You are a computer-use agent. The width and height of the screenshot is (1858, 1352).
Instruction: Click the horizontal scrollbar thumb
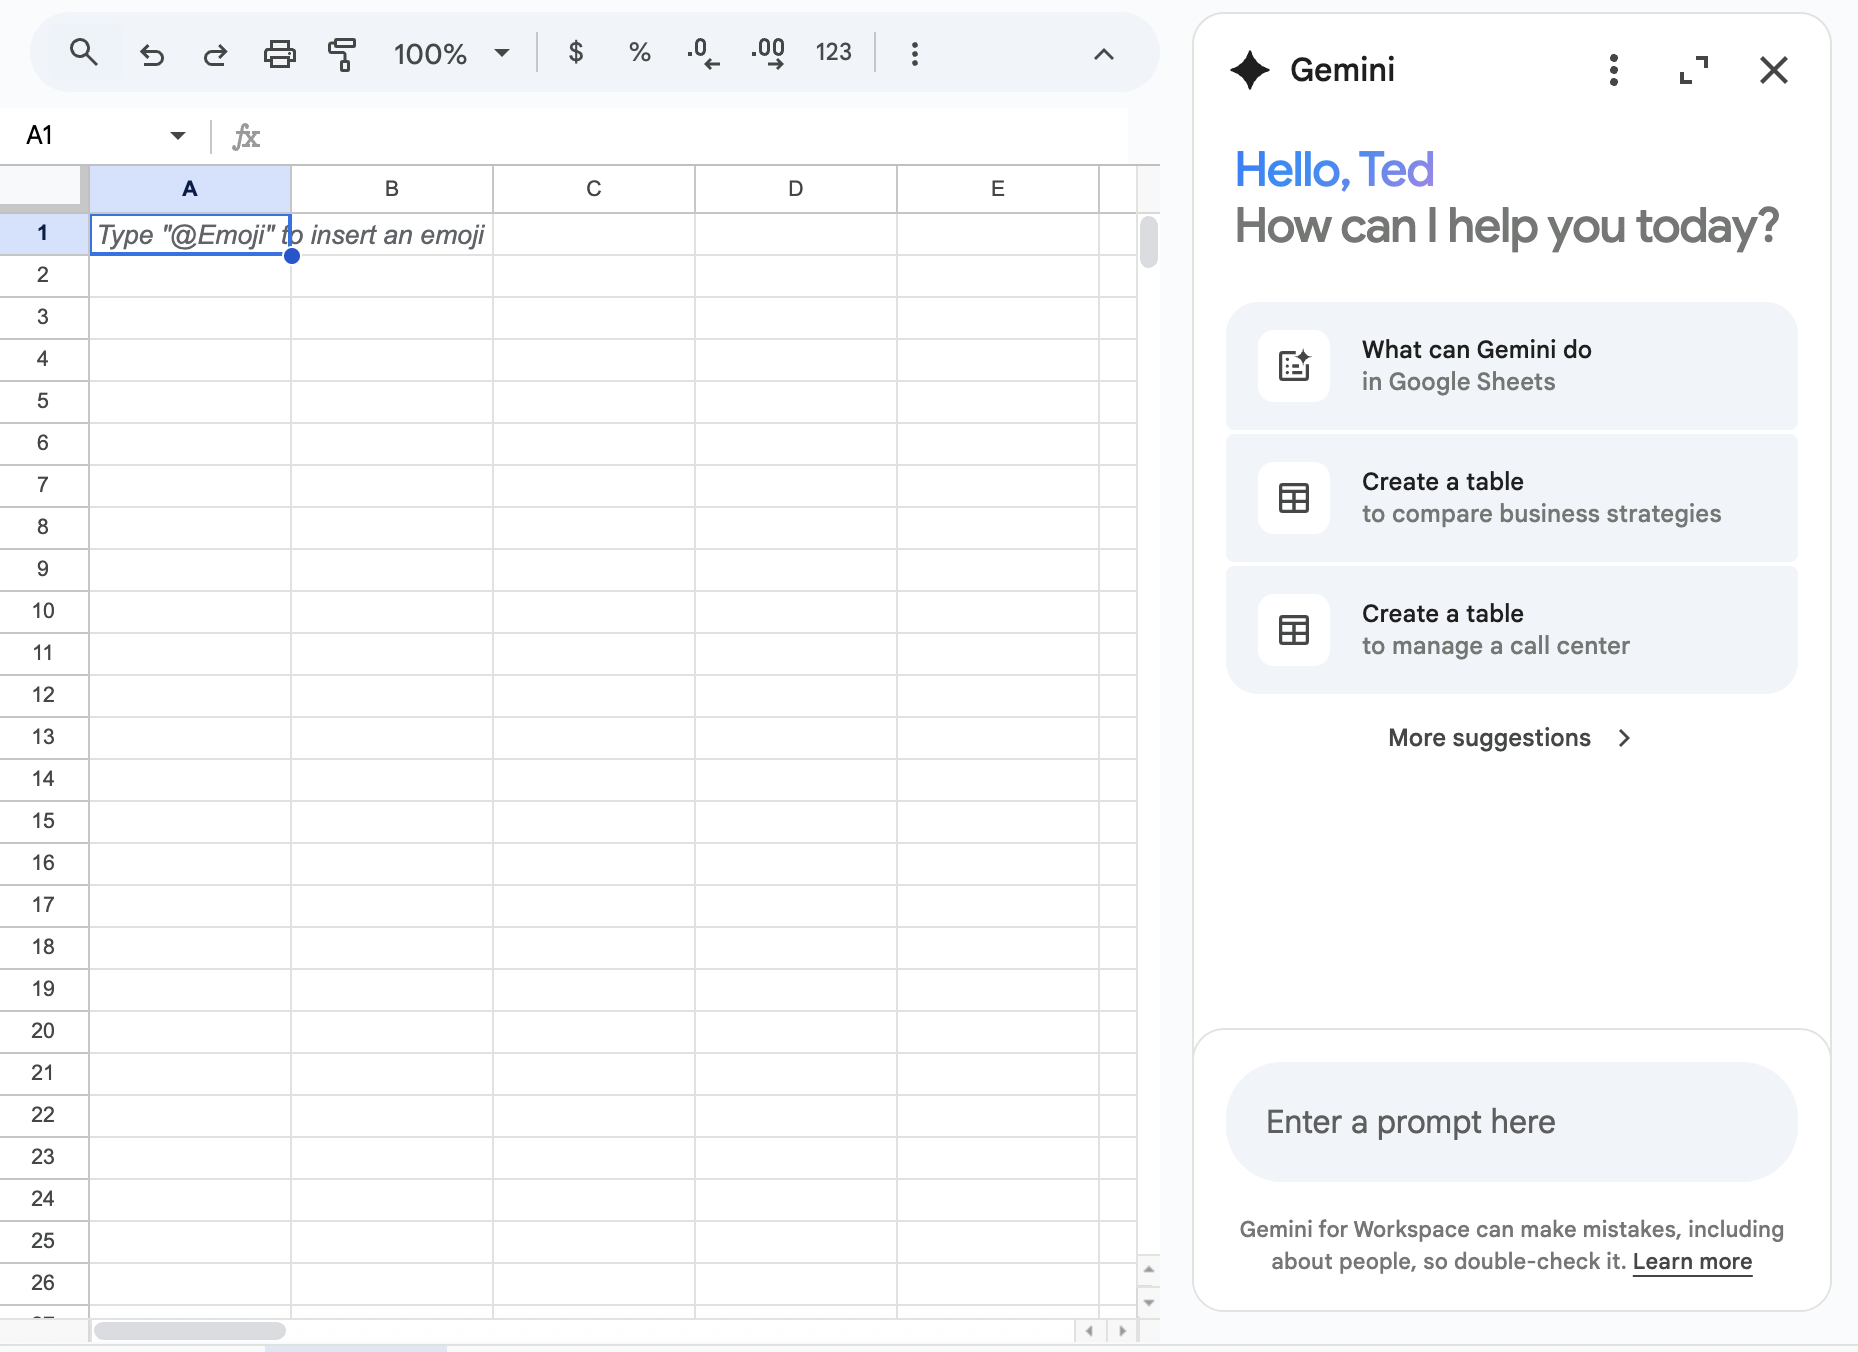click(189, 1331)
